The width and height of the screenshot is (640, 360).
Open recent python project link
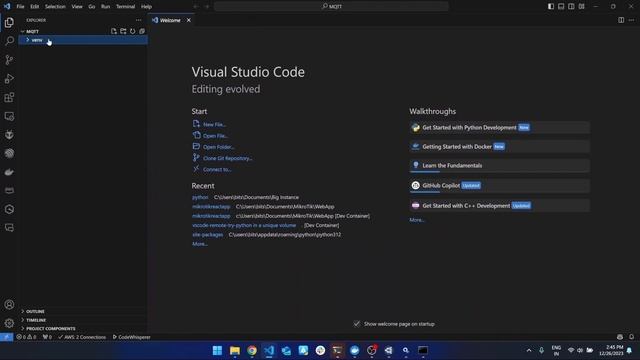200,197
